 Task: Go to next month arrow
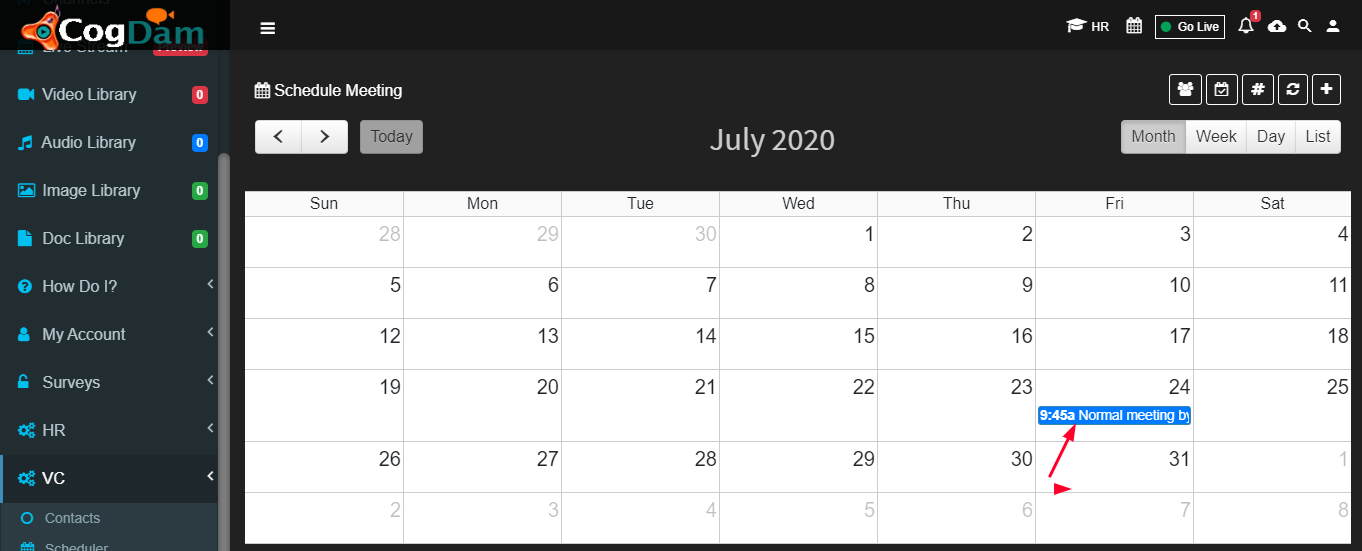pos(325,136)
